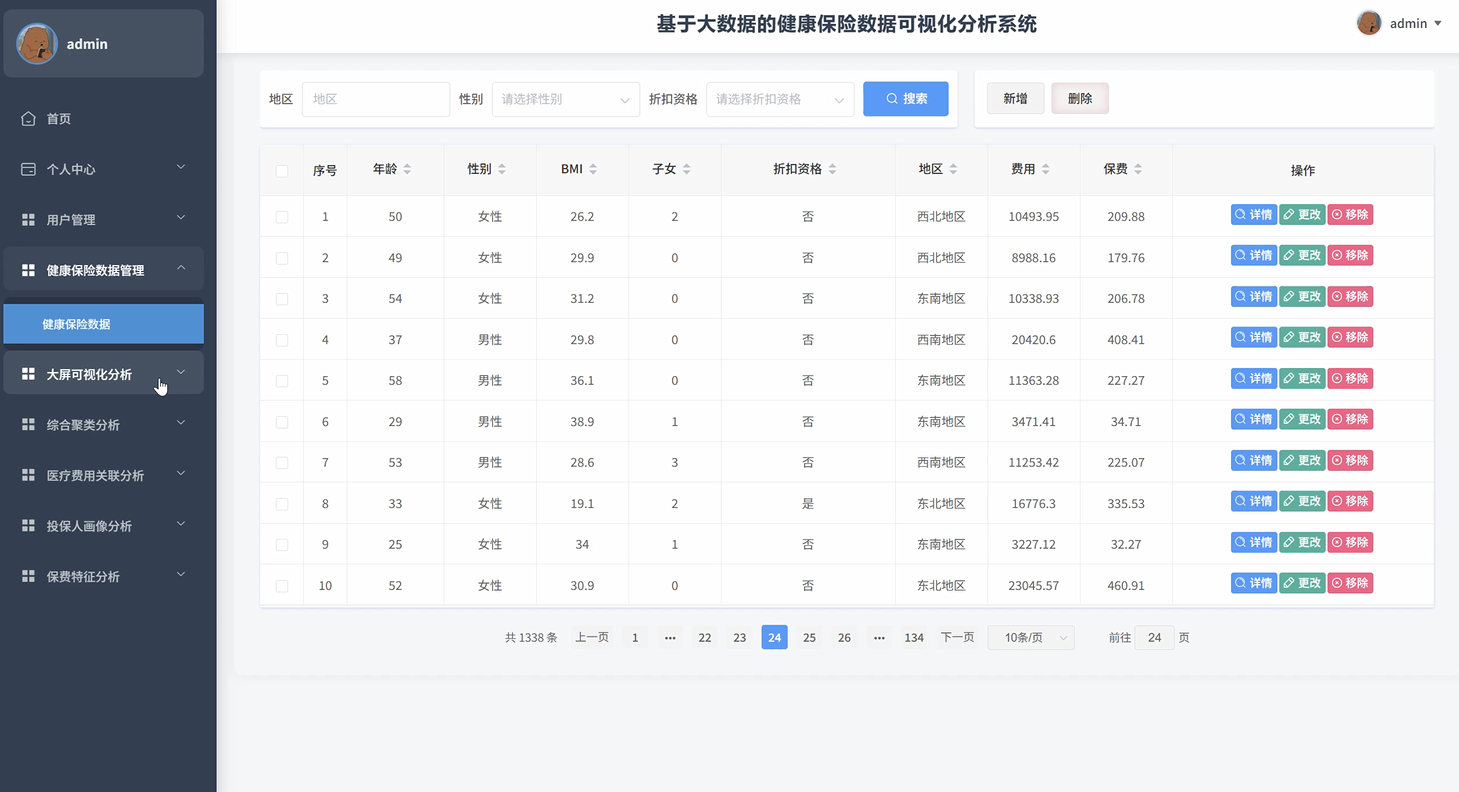Screen dimensions: 1459x792
Task: Open the 投保人画像分析 menu
Action: coord(103,526)
